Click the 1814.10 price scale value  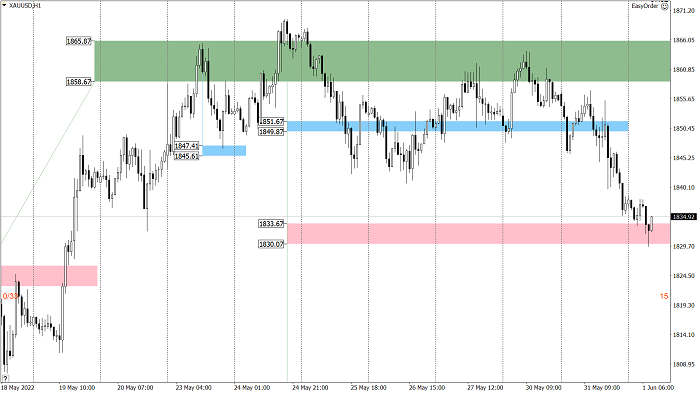(684, 335)
